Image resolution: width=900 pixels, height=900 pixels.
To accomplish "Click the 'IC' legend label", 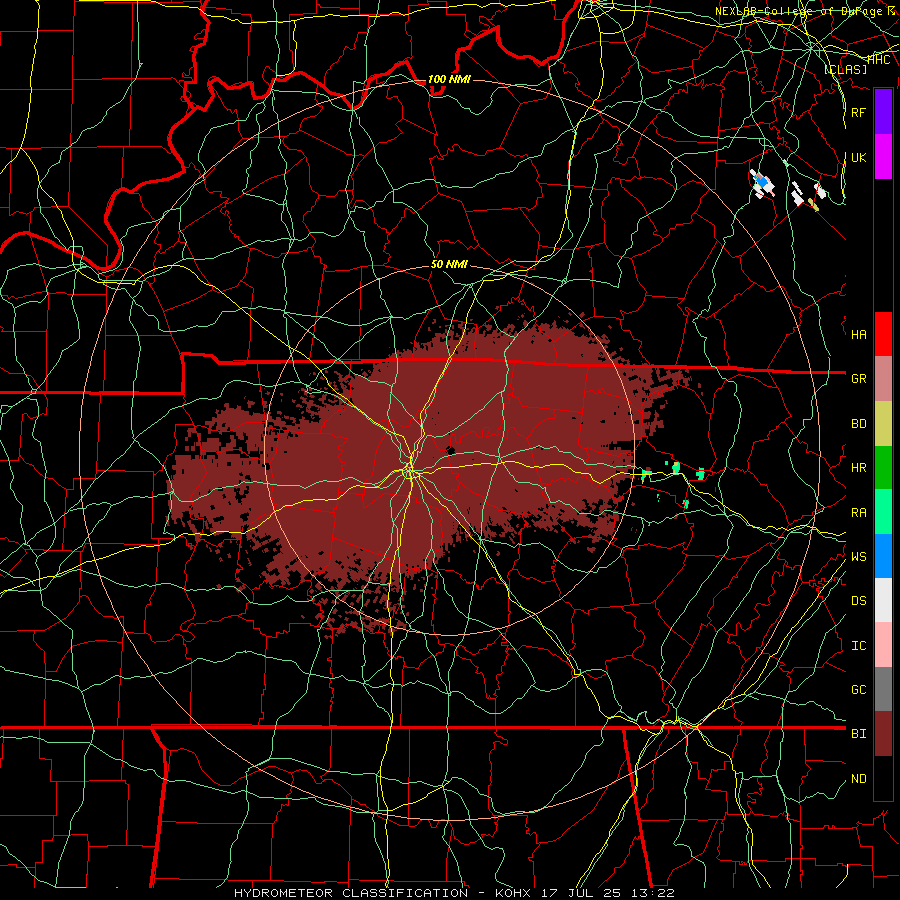I will click(x=859, y=646).
